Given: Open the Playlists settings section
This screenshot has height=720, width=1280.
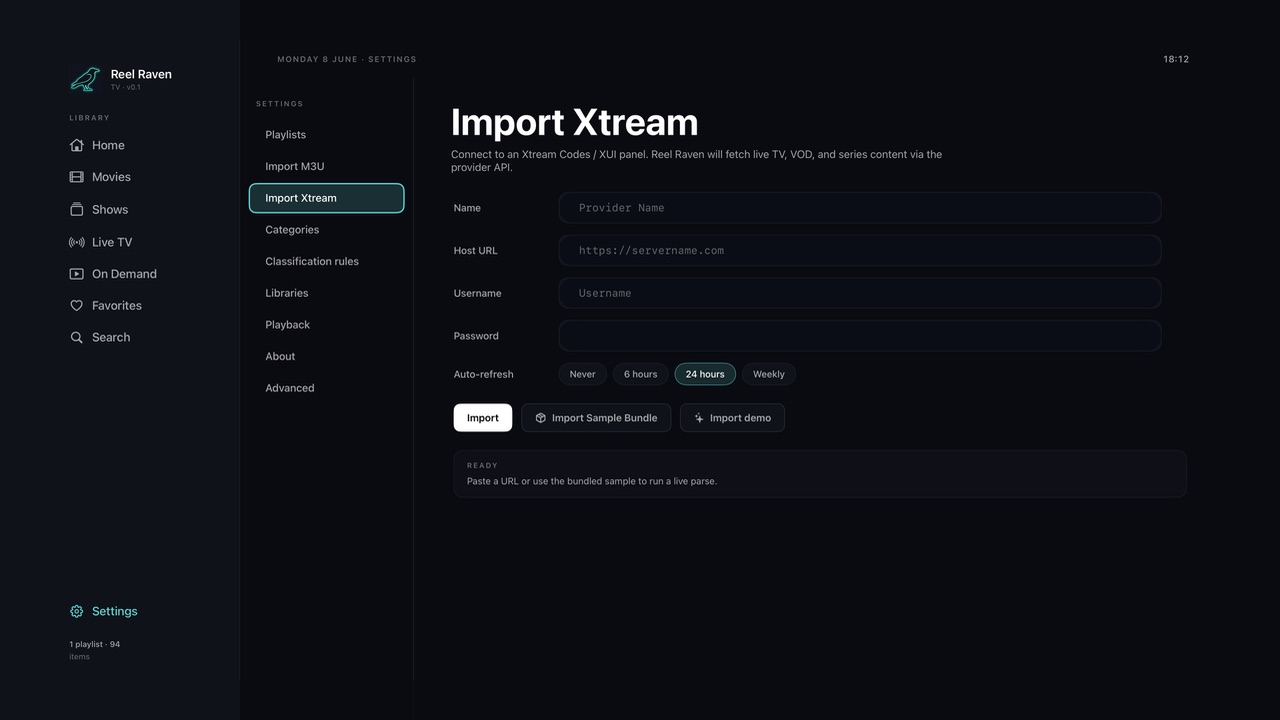Looking at the screenshot, I should coord(326,135).
